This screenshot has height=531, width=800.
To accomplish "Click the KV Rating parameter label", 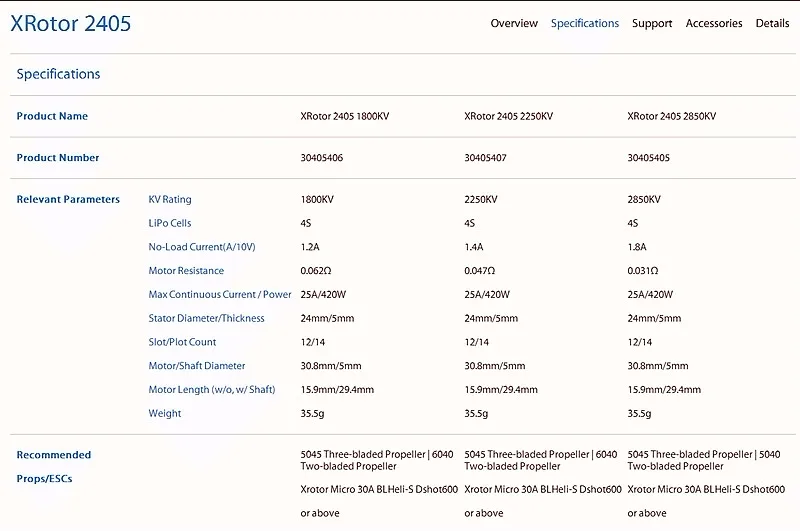I will (170, 199).
